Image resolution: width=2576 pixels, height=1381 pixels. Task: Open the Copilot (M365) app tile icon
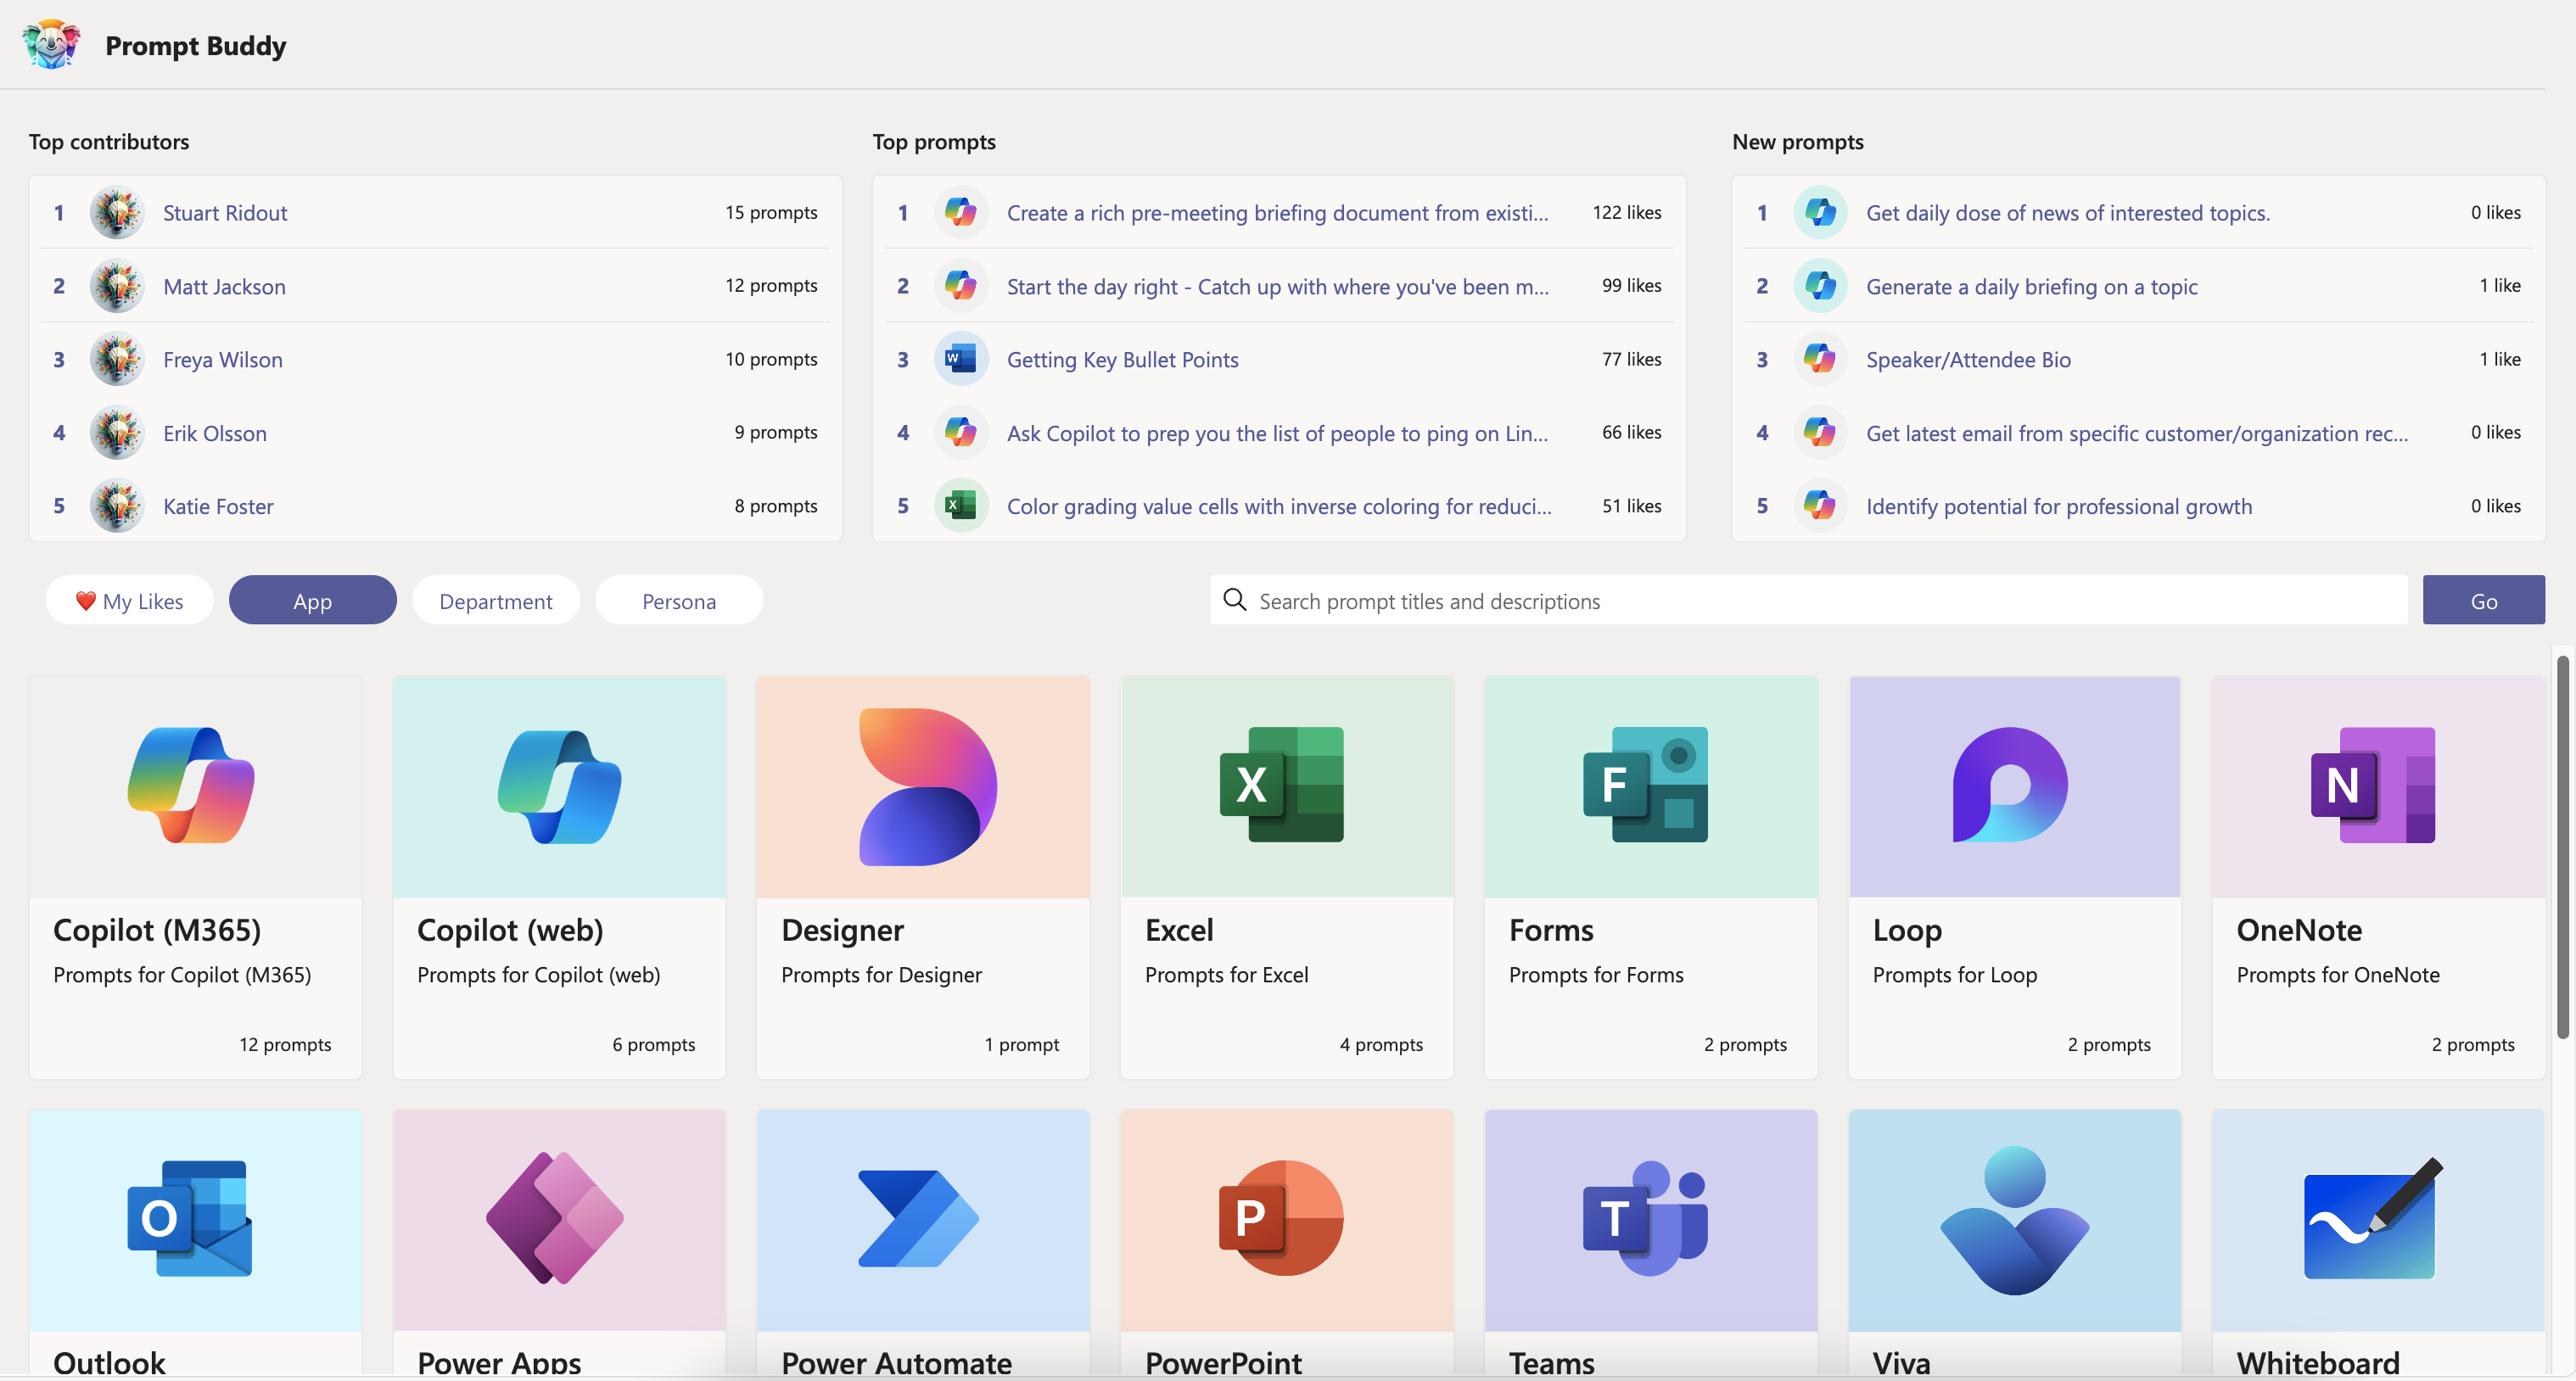pyautogui.click(x=191, y=786)
